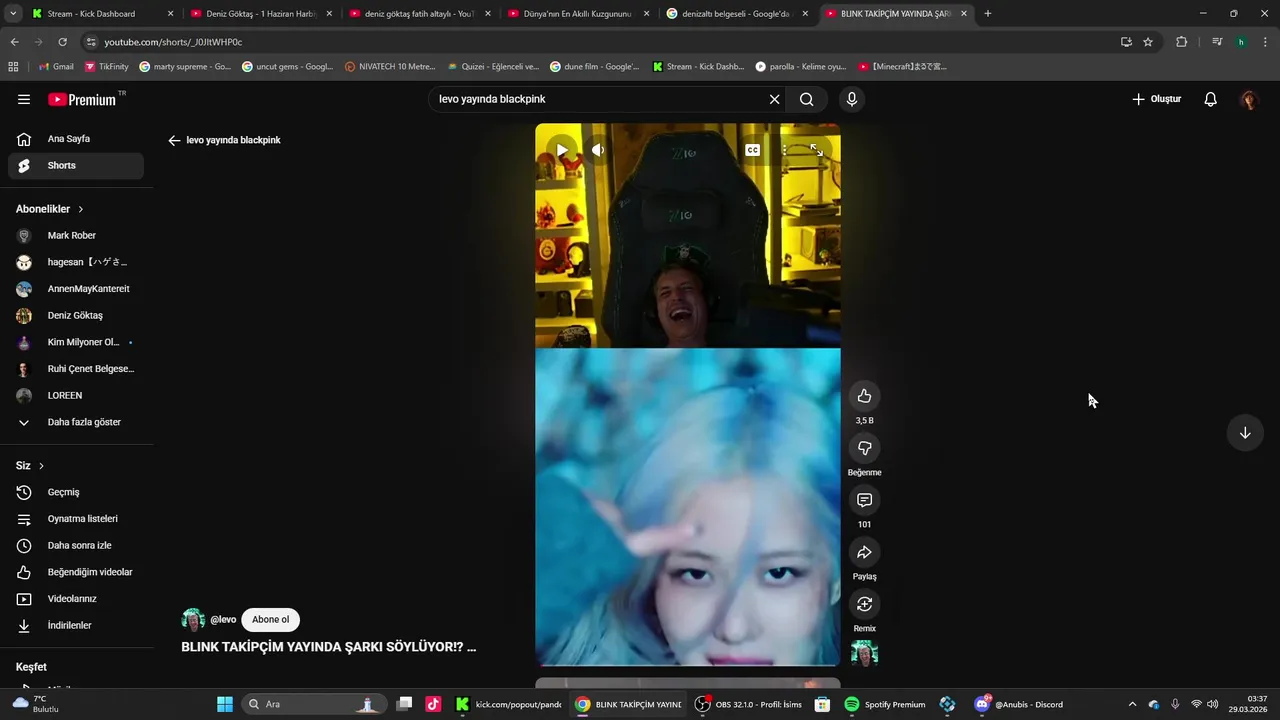1280x720 pixels.
Task: Open LOREEN subscription channel
Action: tap(76, 395)
